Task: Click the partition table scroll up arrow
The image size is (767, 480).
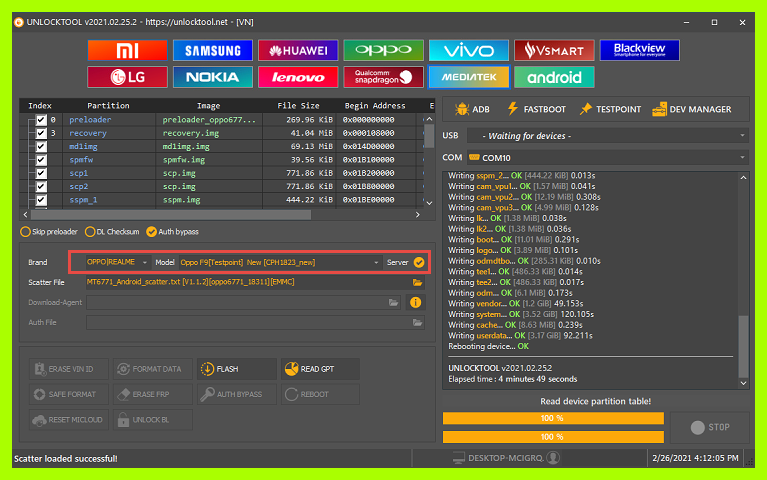Action: (x=429, y=119)
